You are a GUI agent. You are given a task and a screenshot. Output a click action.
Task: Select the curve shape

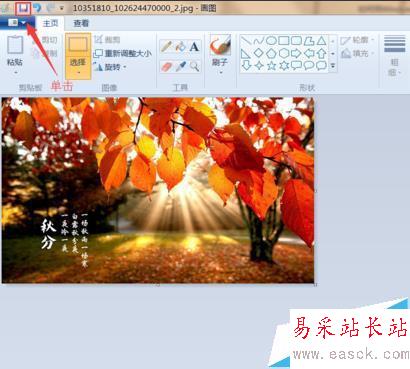259,41
